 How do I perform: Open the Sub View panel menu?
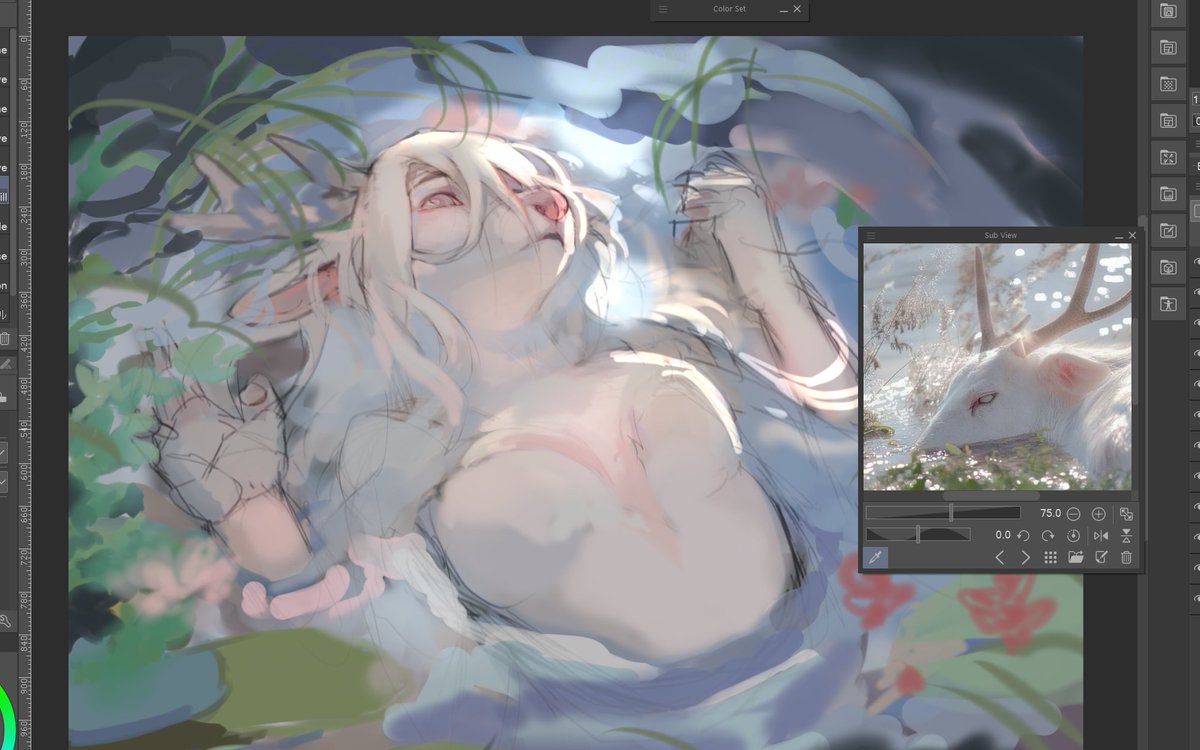pyautogui.click(x=871, y=235)
